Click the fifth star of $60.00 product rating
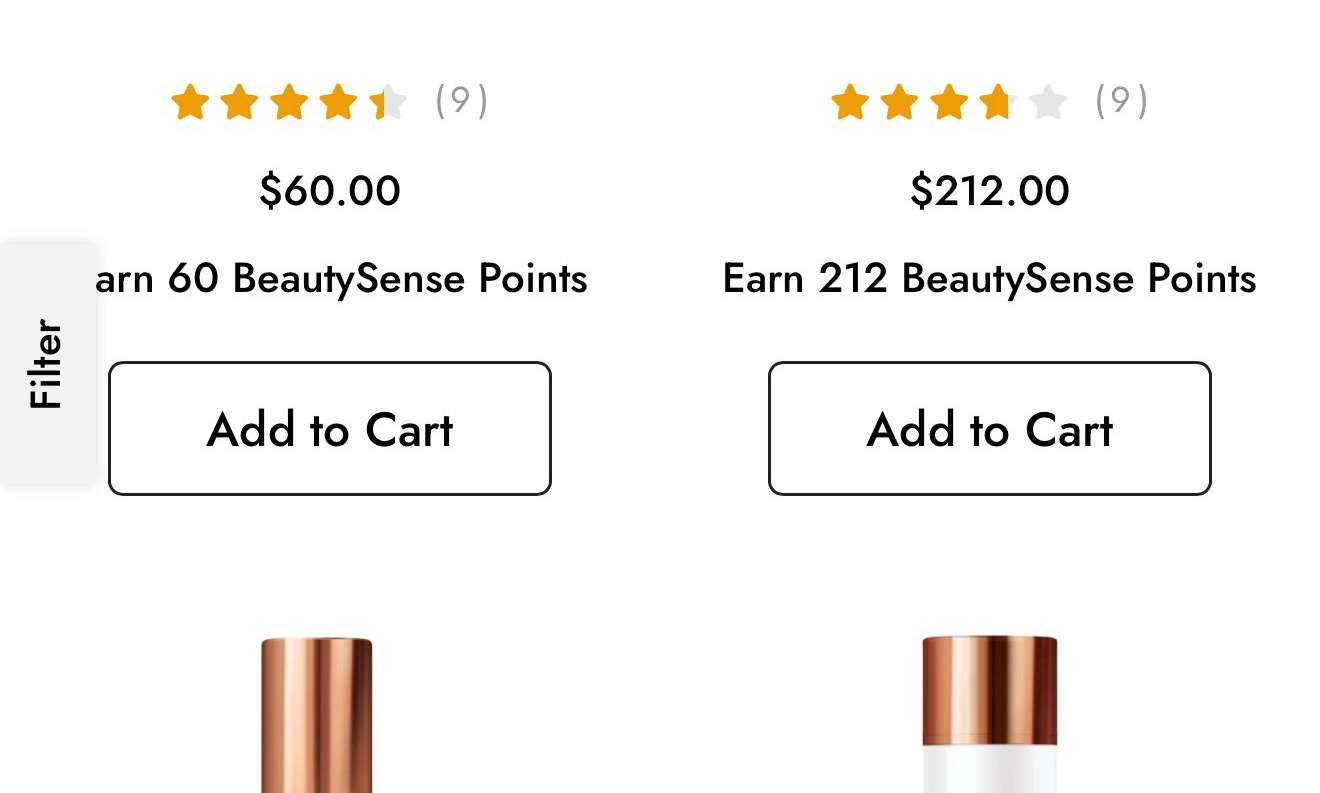Screen dimensions: 1320x793 click(390, 102)
